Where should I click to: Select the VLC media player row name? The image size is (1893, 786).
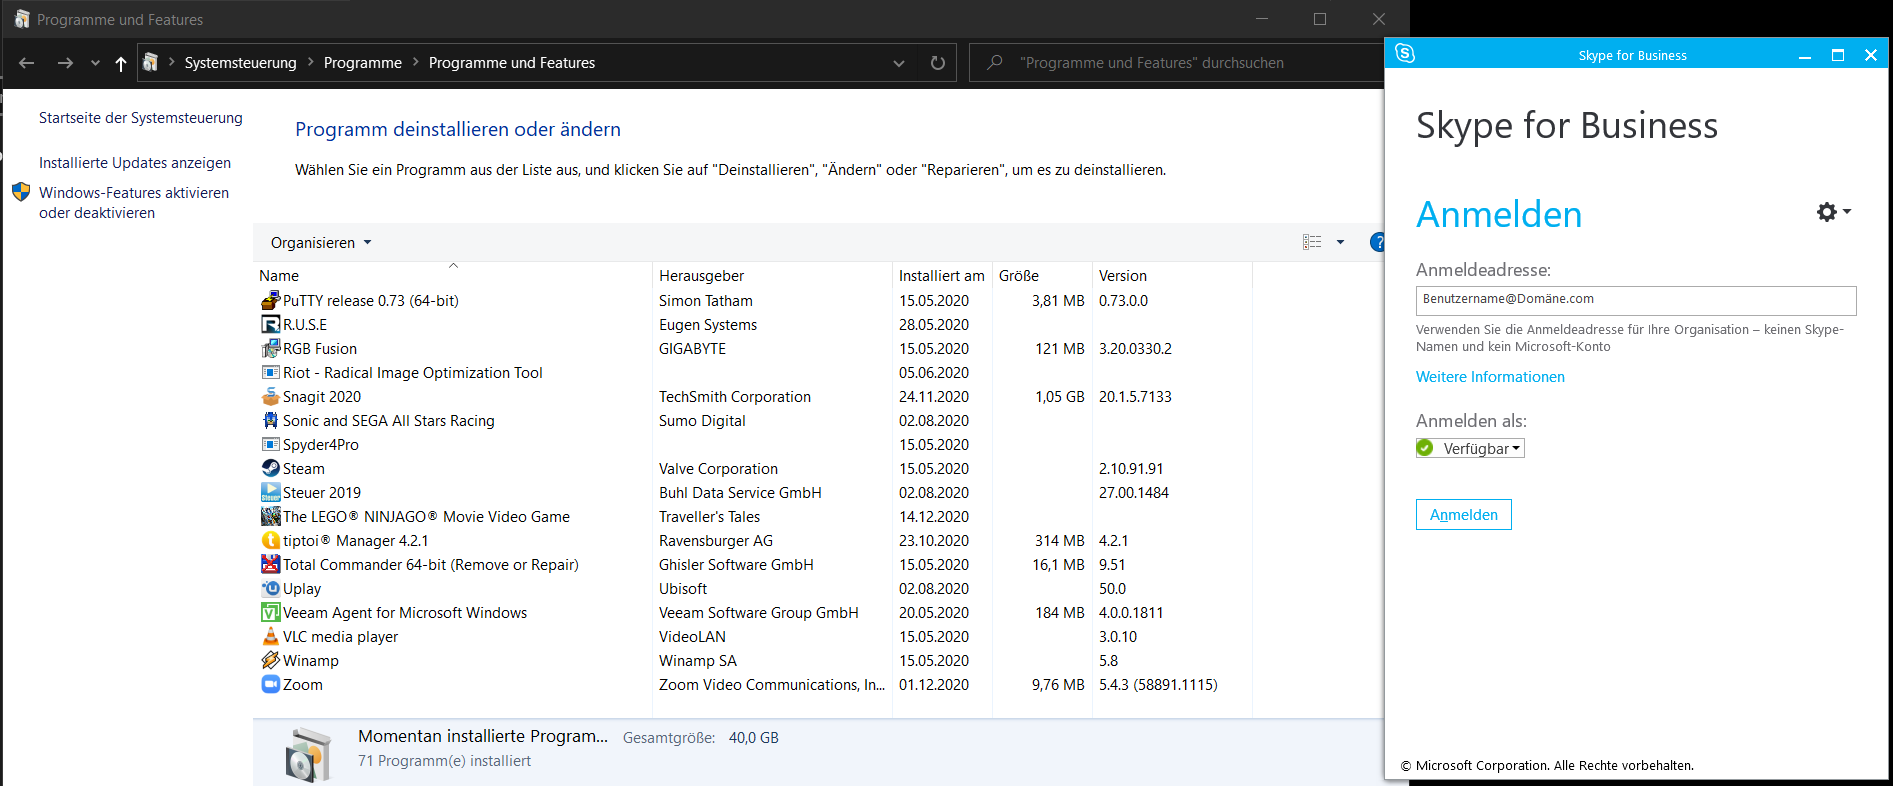tap(340, 637)
